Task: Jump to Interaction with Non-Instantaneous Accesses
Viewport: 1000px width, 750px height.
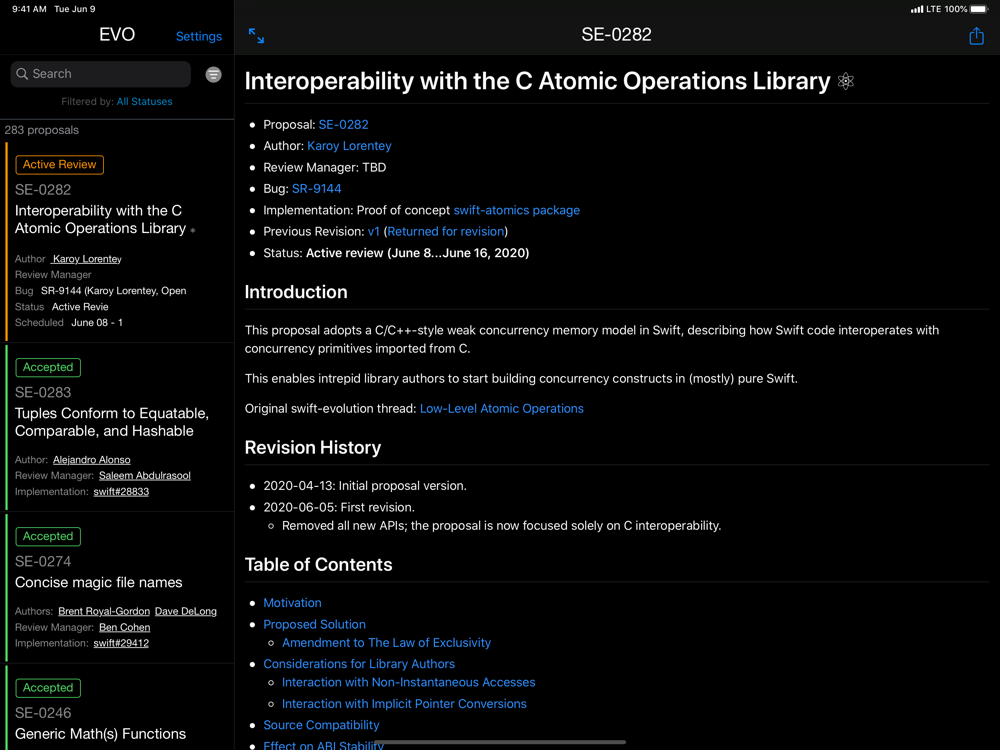Action: pyautogui.click(x=408, y=682)
